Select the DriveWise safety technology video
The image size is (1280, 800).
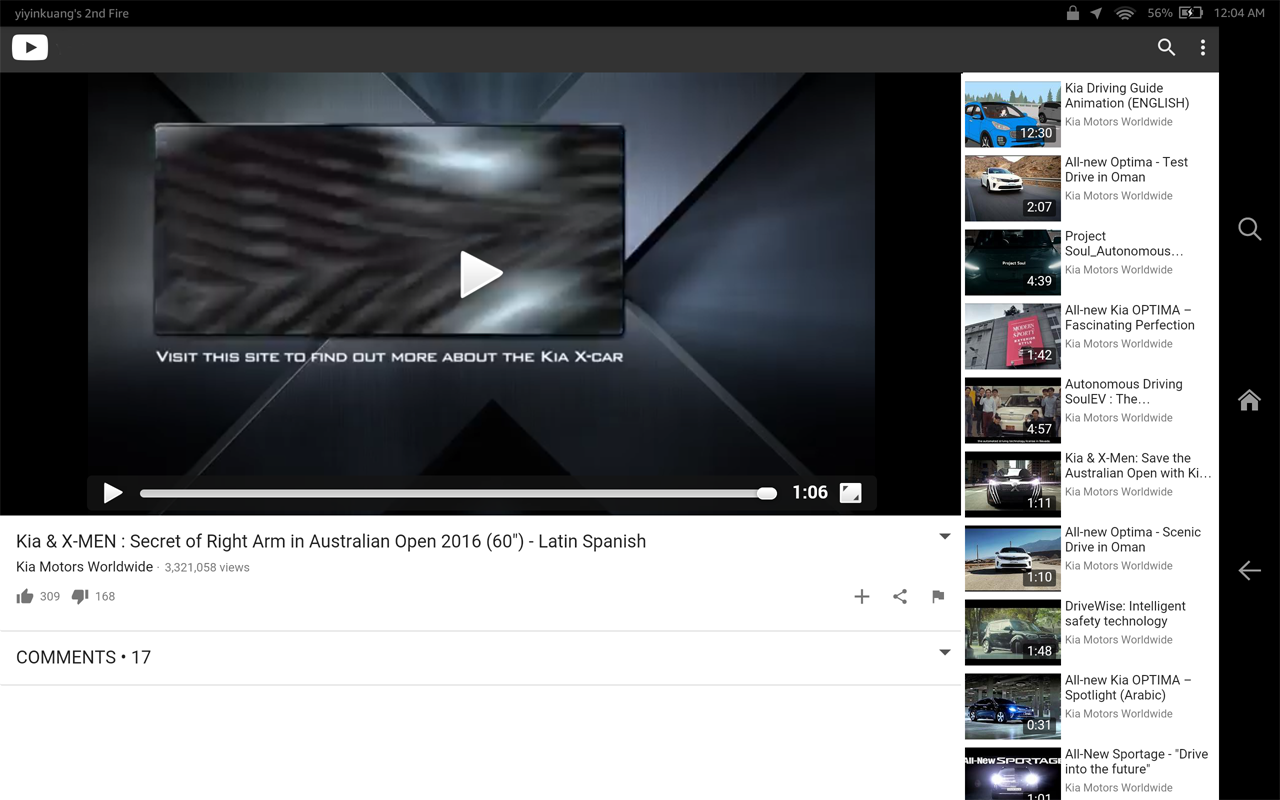tap(1089, 630)
